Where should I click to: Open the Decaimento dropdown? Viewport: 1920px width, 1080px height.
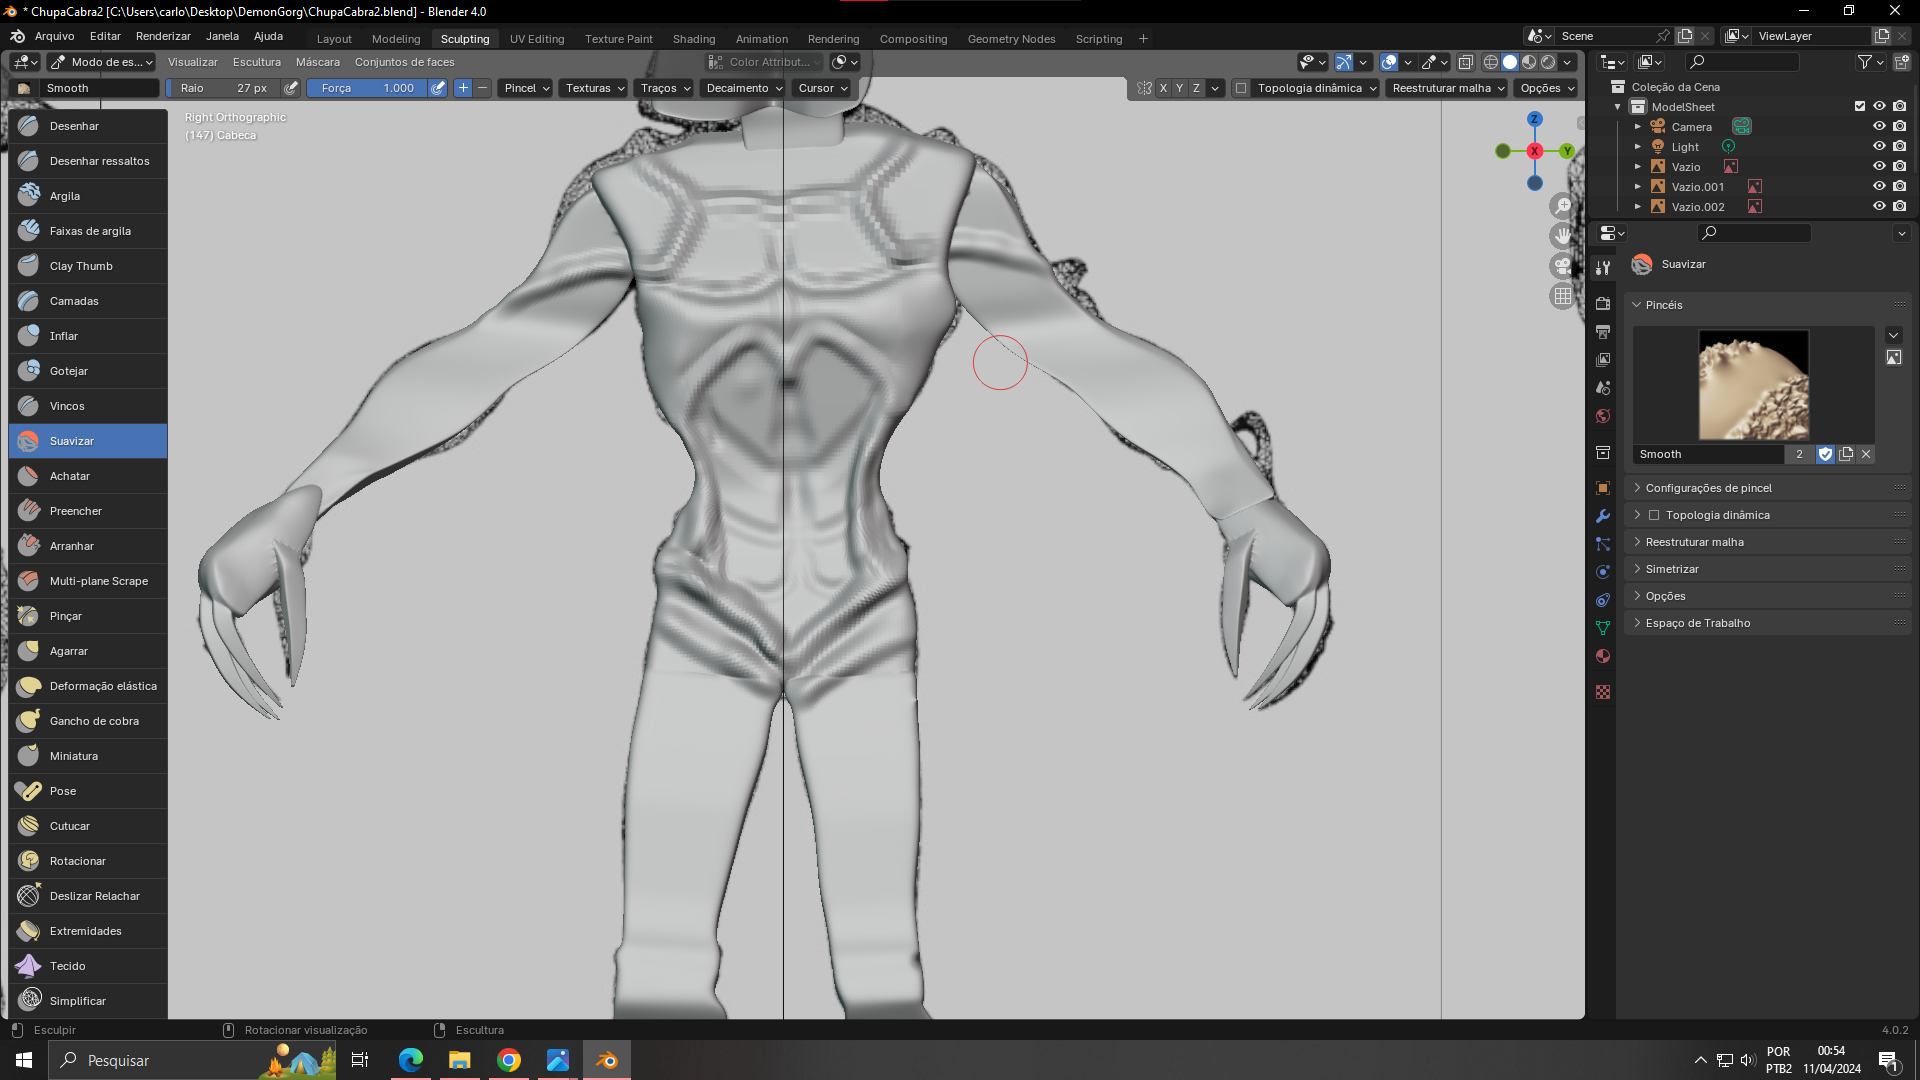(x=744, y=88)
